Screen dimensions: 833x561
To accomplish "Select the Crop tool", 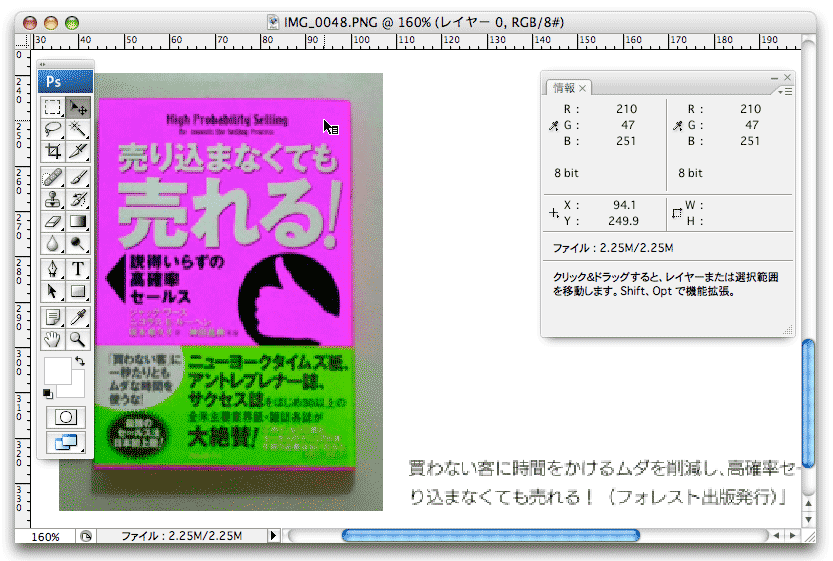I will [53, 151].
